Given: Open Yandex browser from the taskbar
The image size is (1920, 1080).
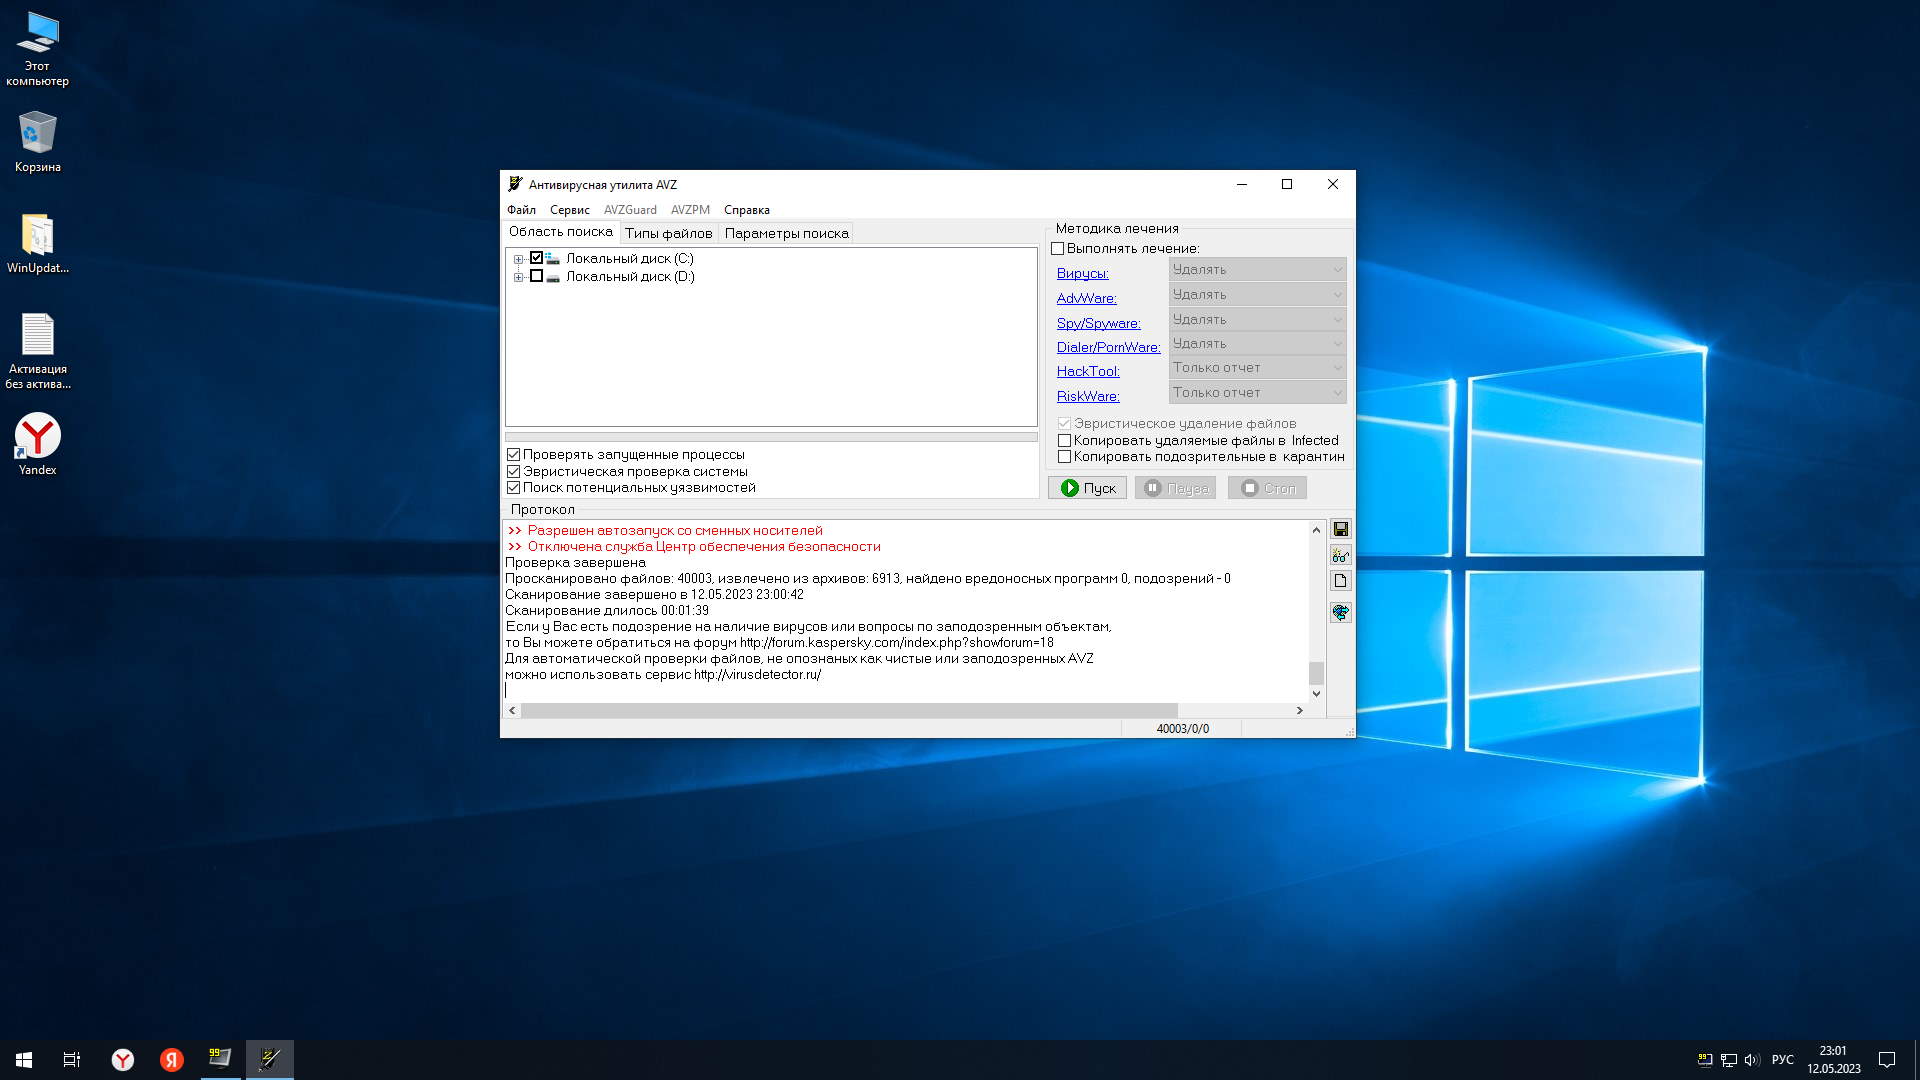Looking at the screenshot, I should pyautogui.click(x=122, y=1059).
